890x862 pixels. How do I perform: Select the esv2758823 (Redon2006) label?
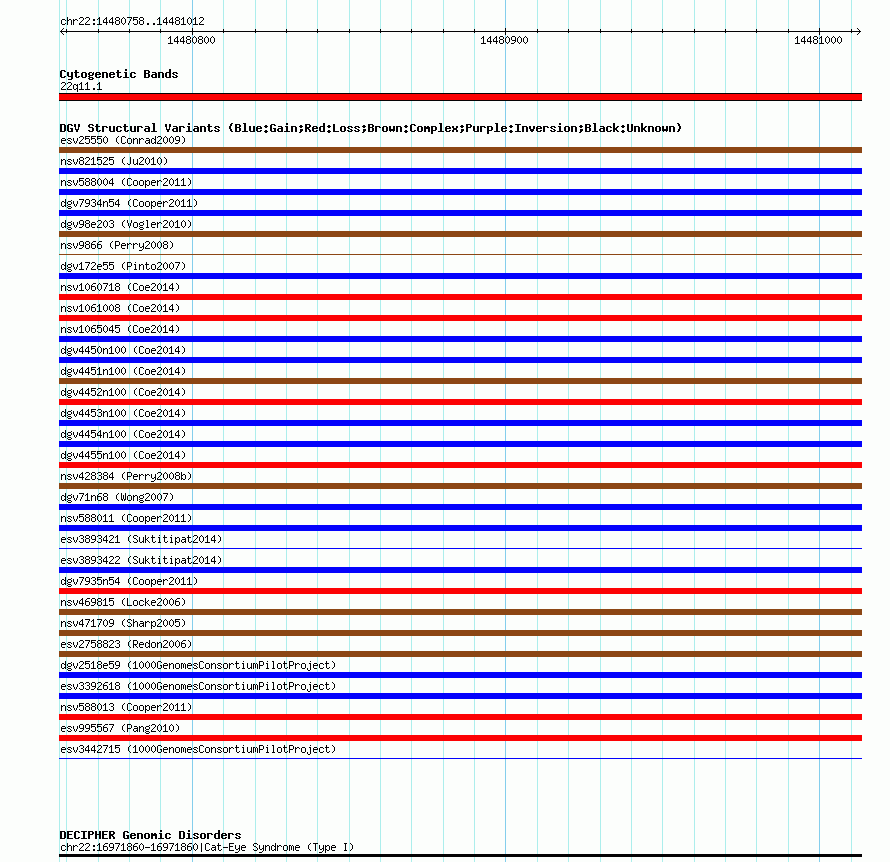(x=126, y=644)
